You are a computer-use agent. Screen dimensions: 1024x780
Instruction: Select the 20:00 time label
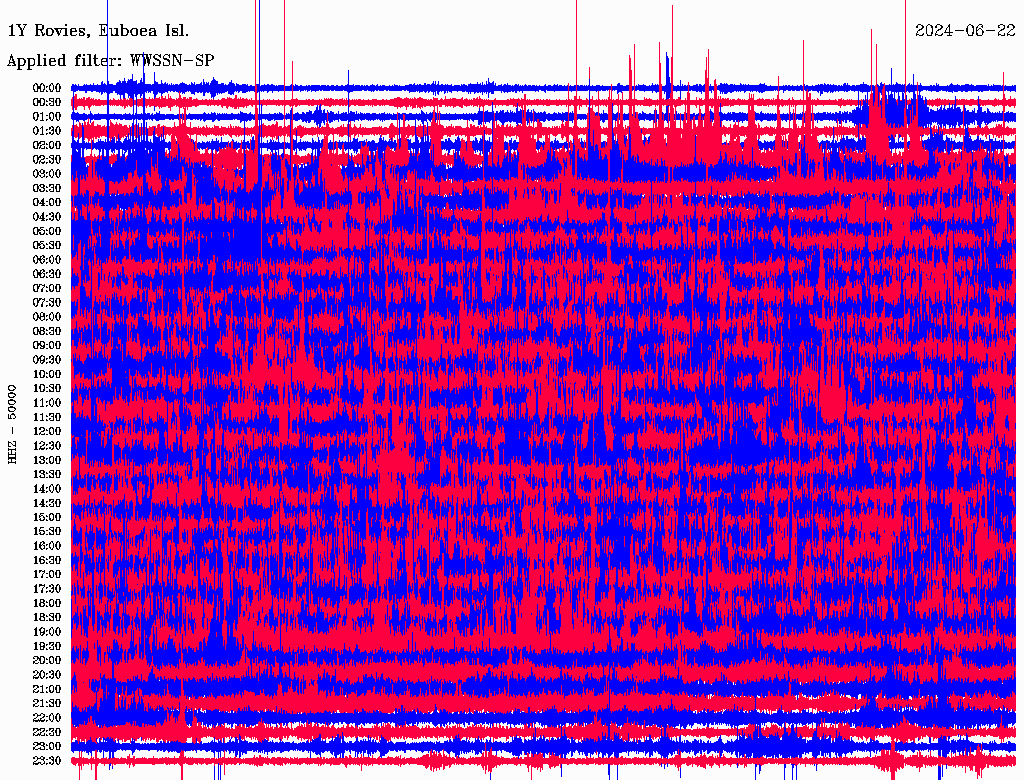47,660
